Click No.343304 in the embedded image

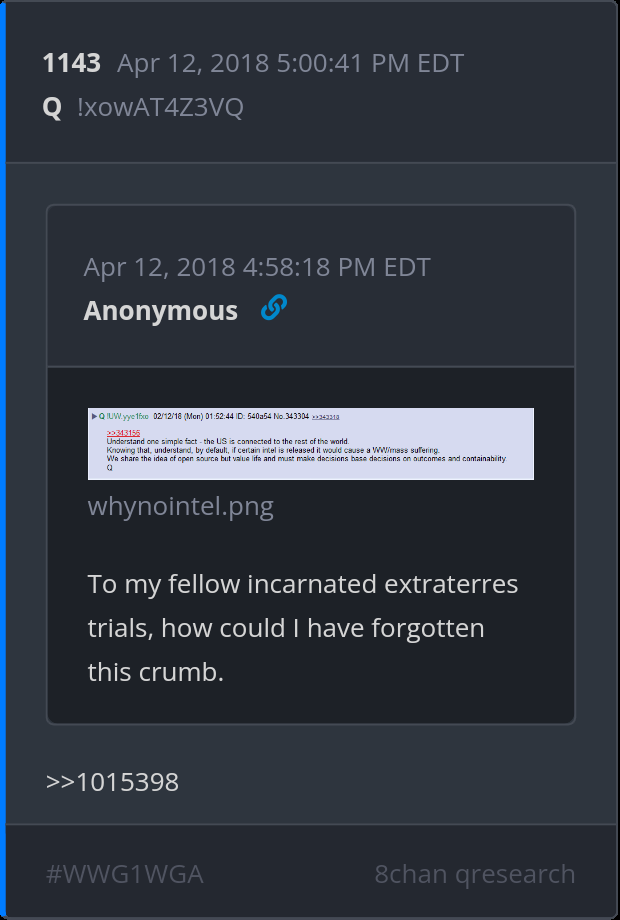point(291,417)
